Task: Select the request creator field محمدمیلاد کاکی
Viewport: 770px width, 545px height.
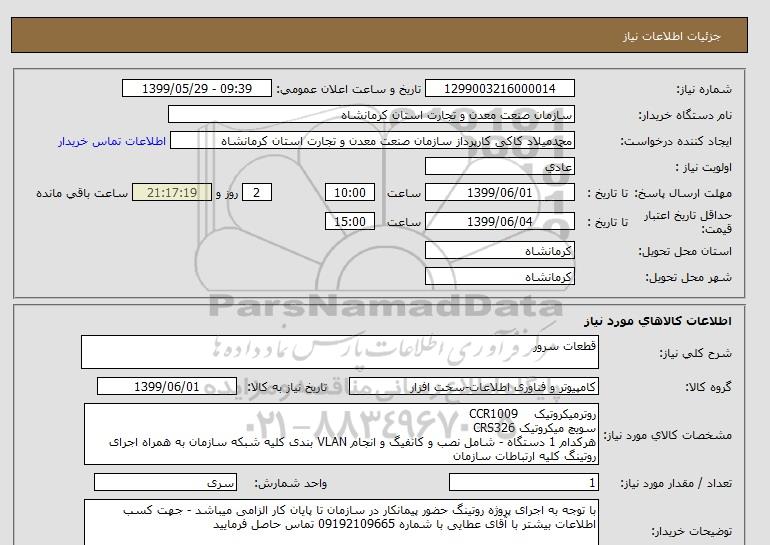Action: pos(372,141)
